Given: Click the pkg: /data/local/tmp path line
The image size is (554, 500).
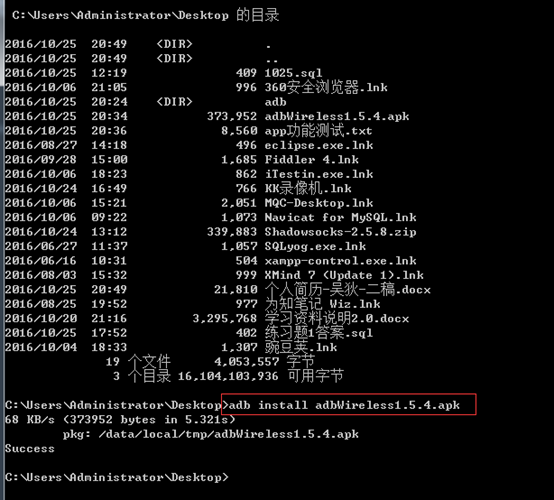Looking at the screenshot, I should tap(211, 434).
